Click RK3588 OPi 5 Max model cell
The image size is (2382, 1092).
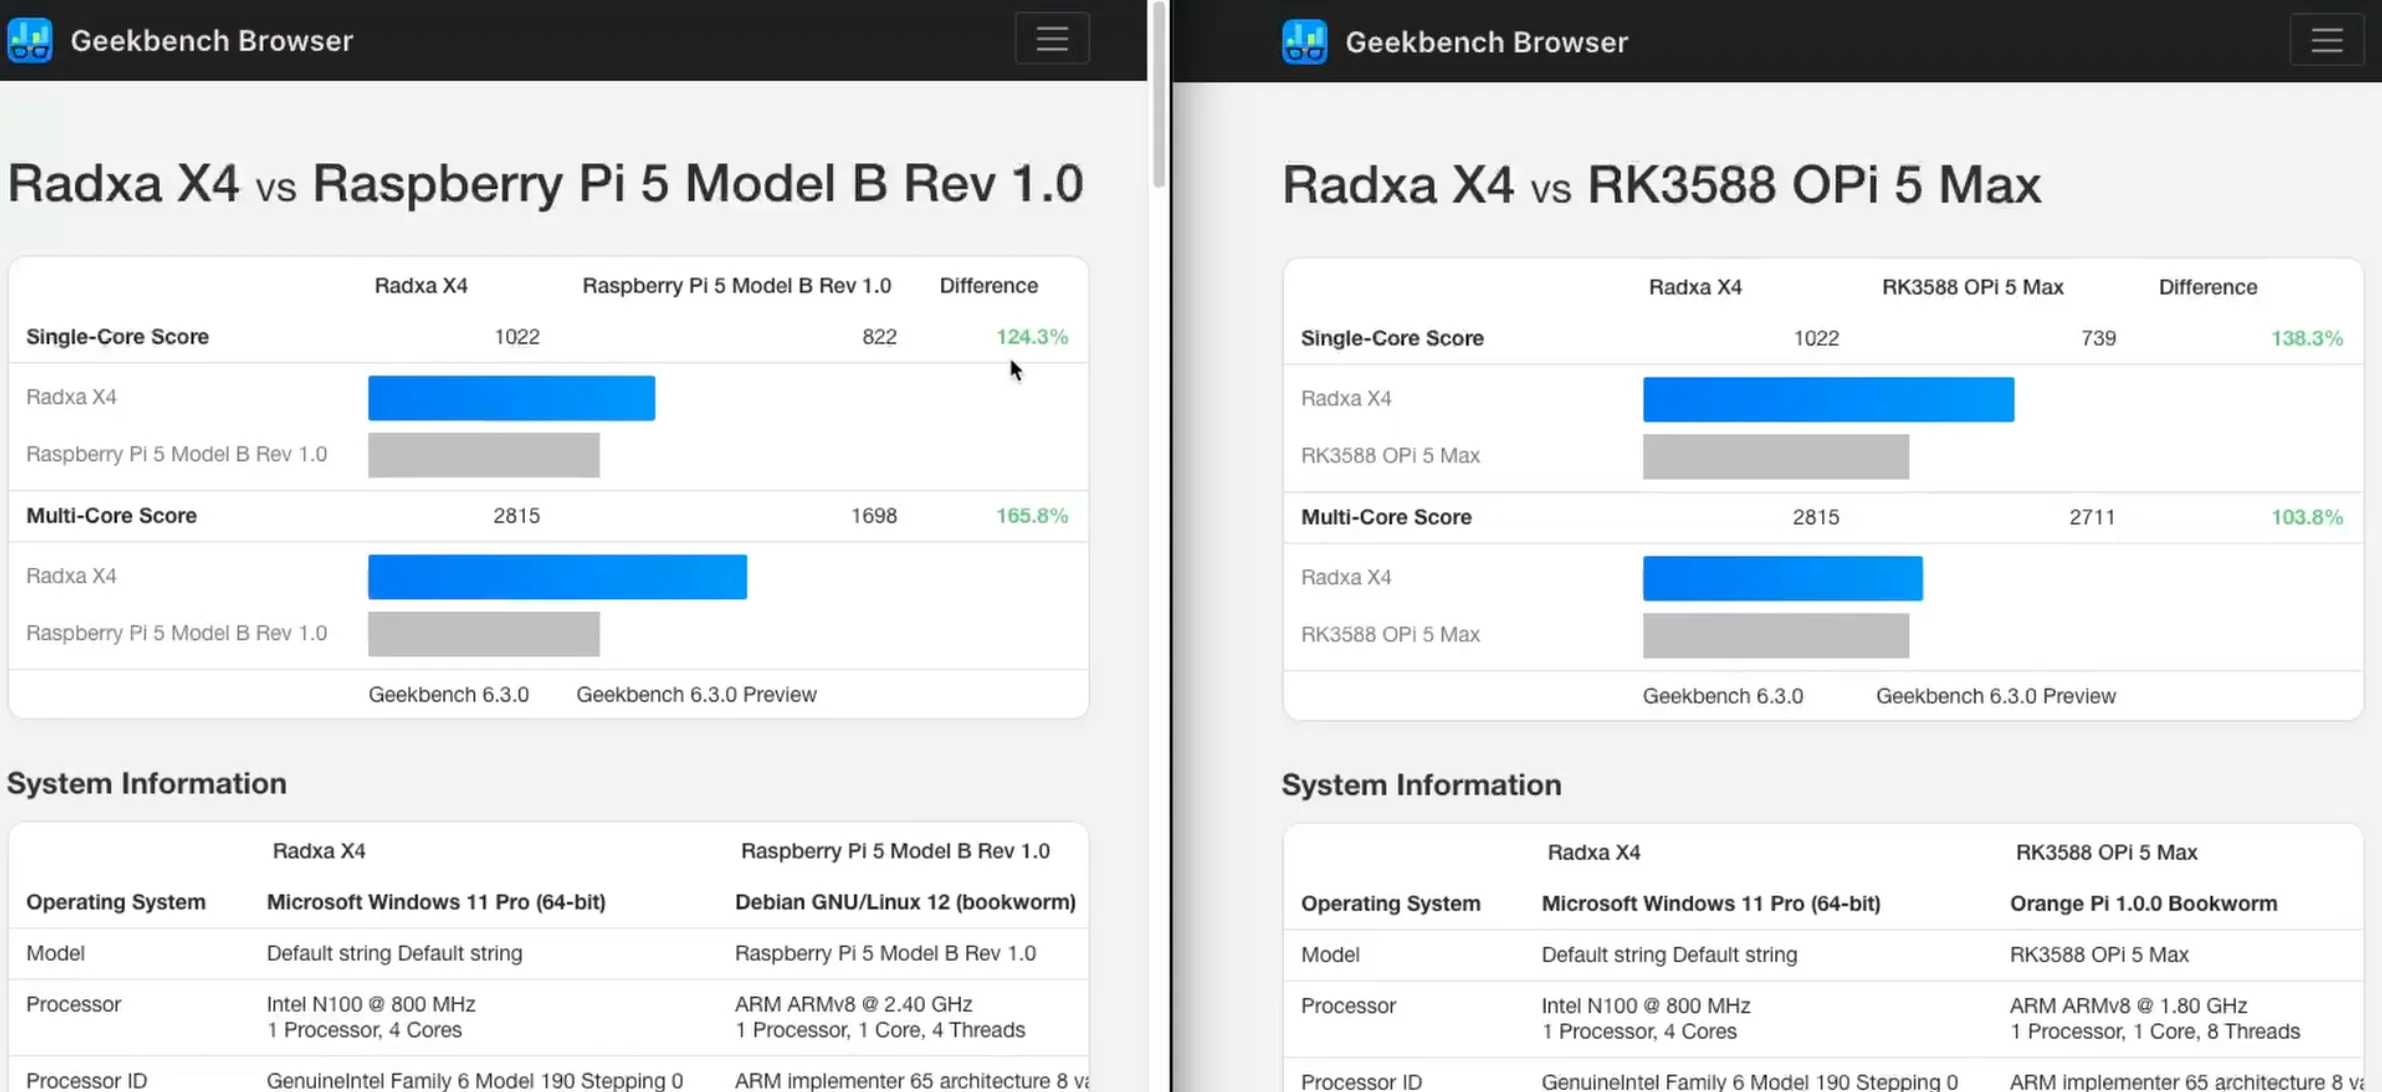click(2099, 955)
